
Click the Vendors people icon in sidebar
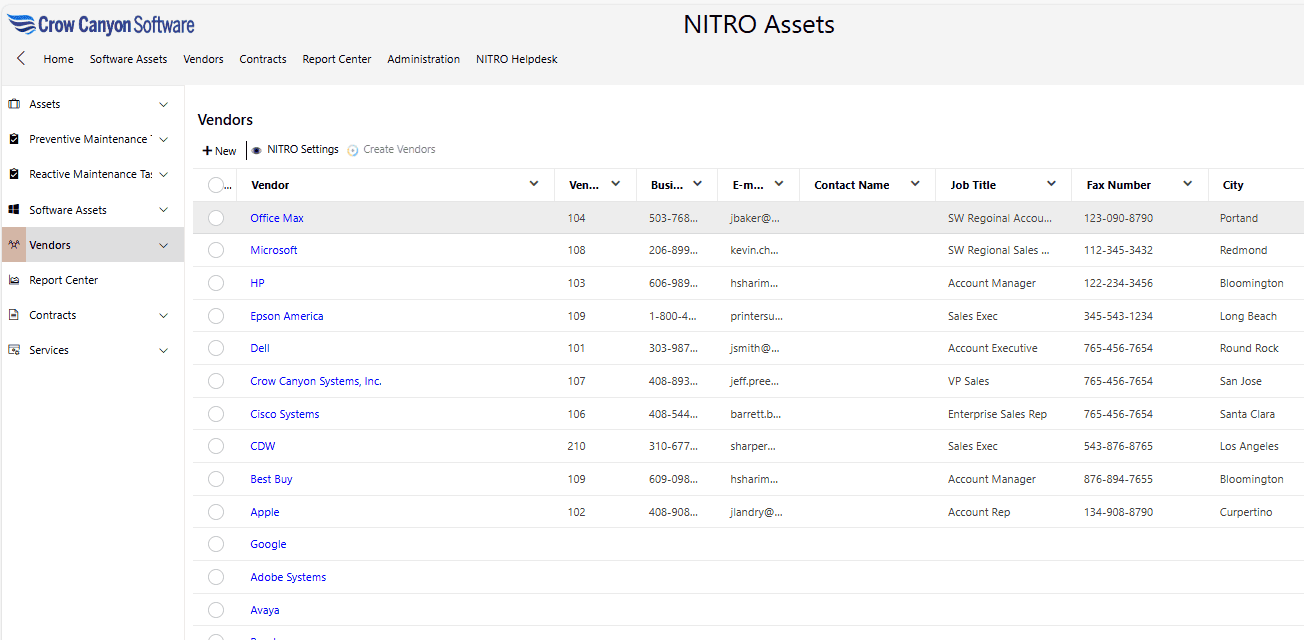click(x=14, y=245)
